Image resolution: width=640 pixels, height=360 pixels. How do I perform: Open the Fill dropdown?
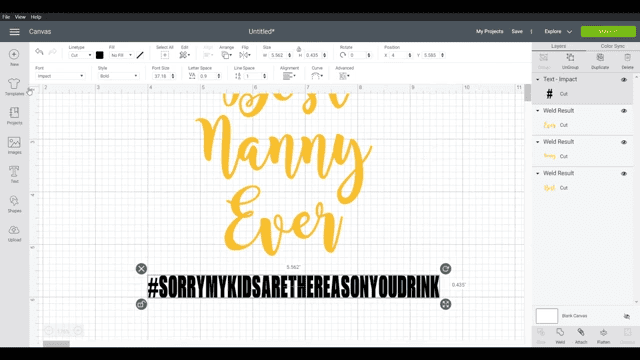pos(121,55)
